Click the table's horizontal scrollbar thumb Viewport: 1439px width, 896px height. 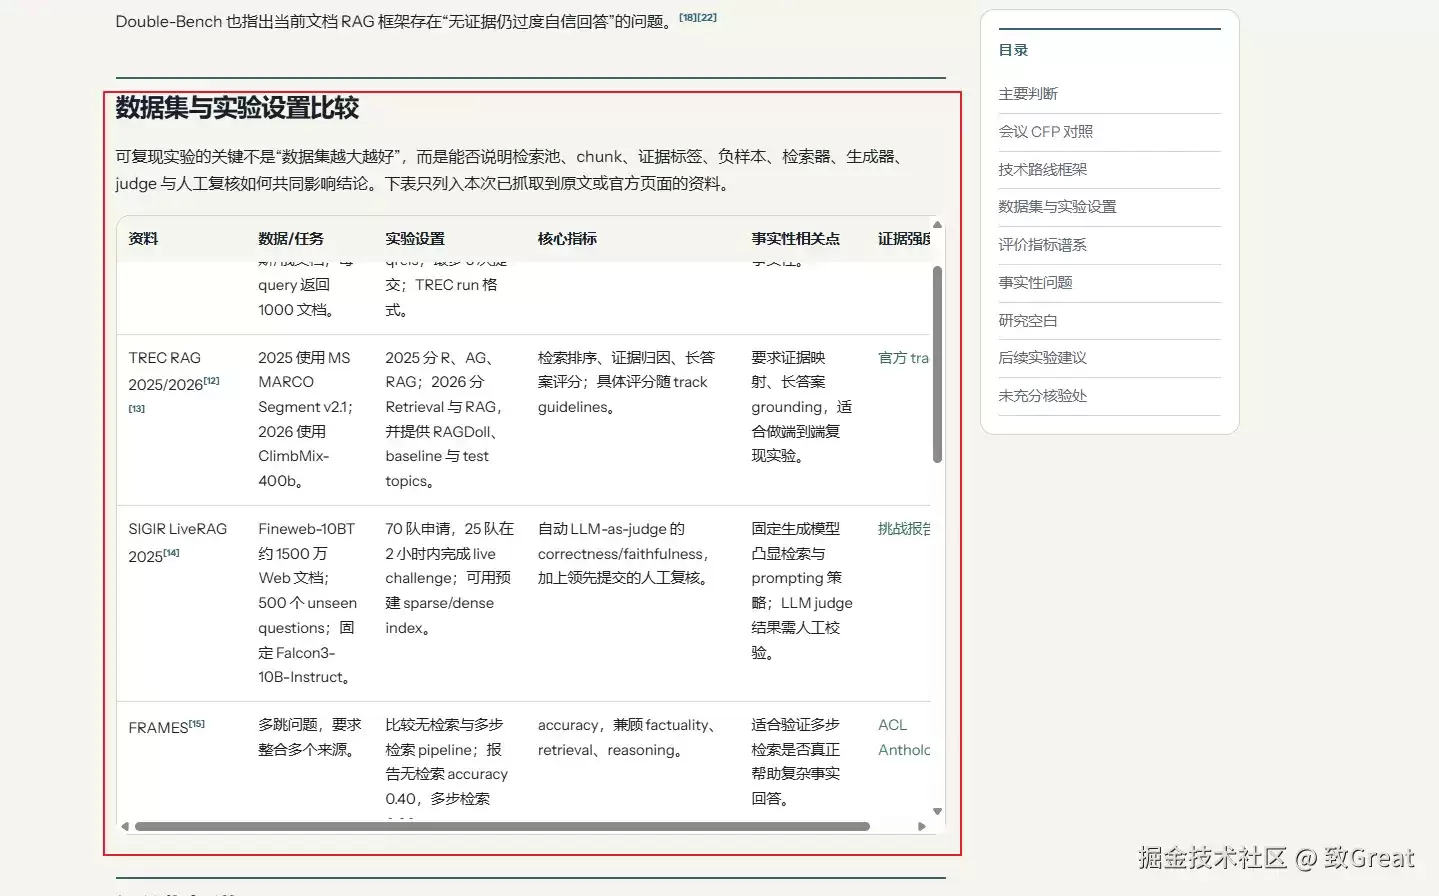coord(502,826)
